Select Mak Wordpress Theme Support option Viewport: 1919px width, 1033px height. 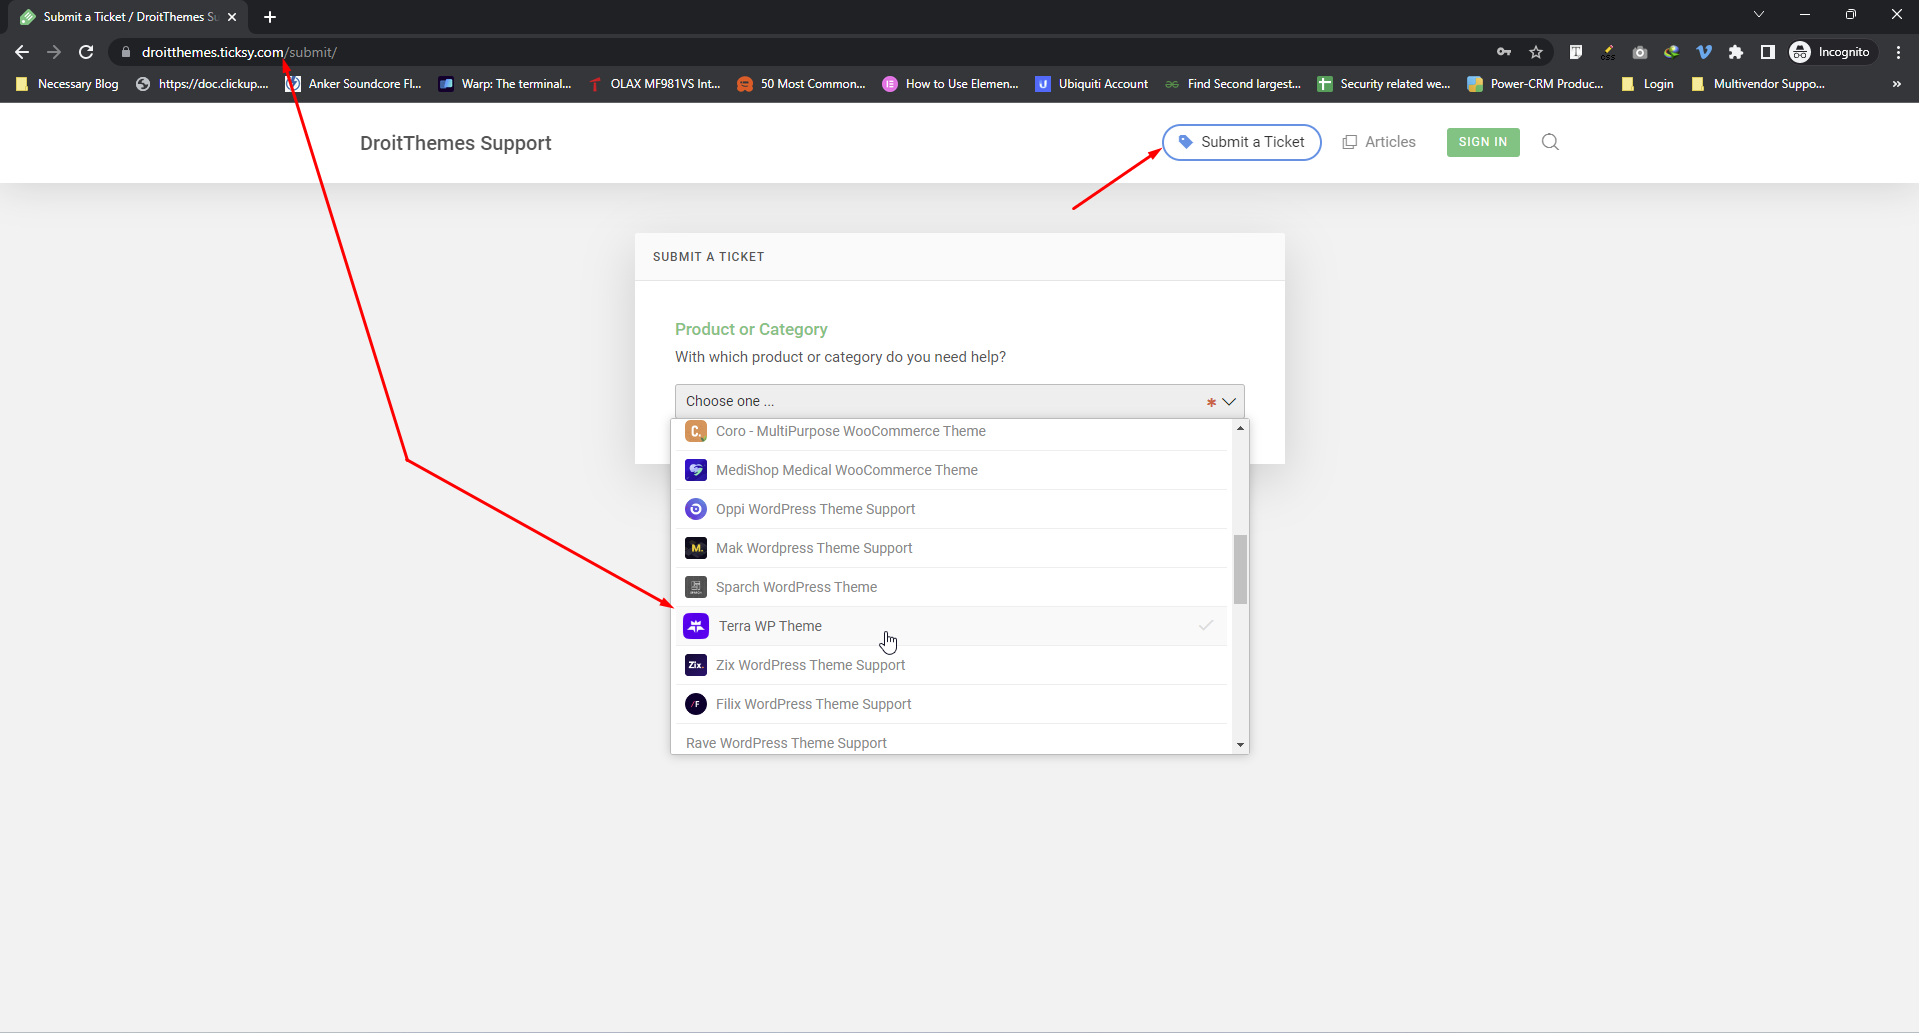(x=950, y=548)
